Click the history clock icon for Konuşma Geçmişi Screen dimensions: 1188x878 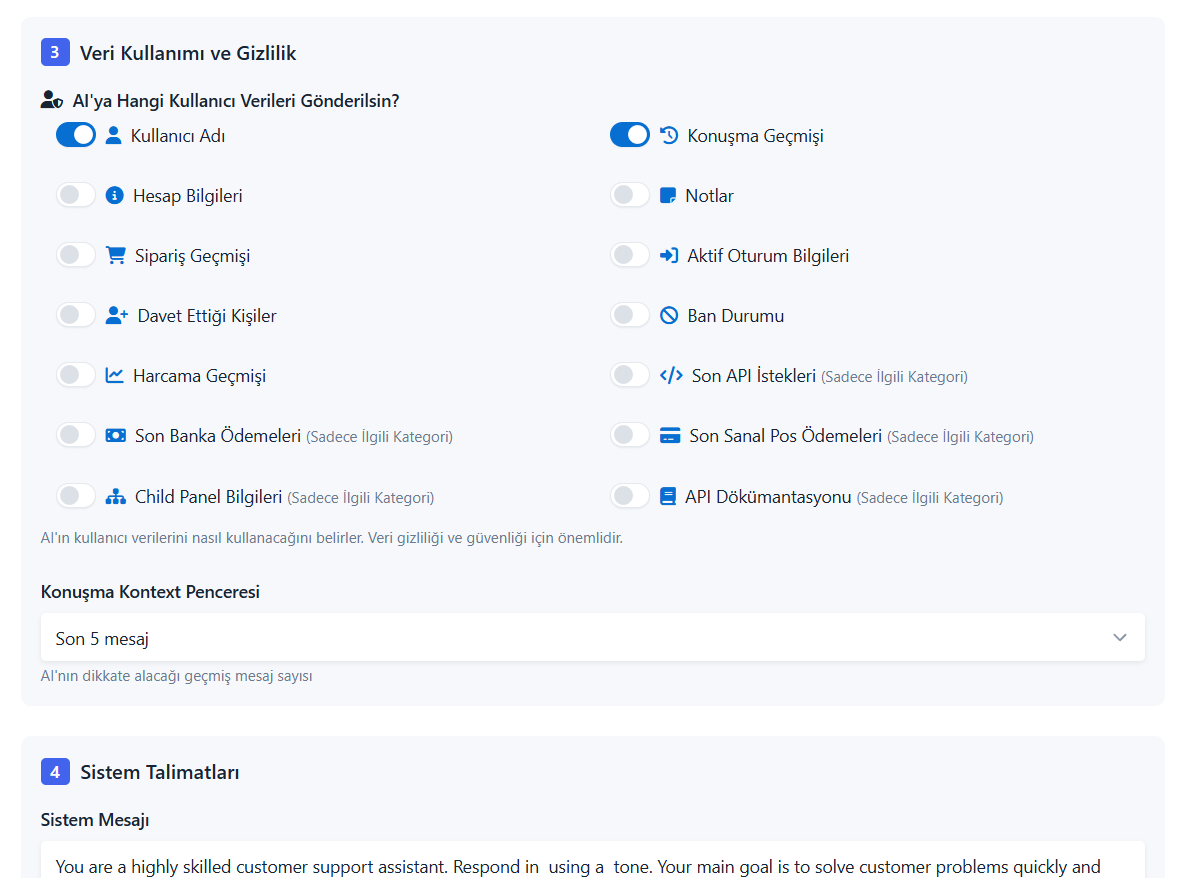(x=669, y=136)
